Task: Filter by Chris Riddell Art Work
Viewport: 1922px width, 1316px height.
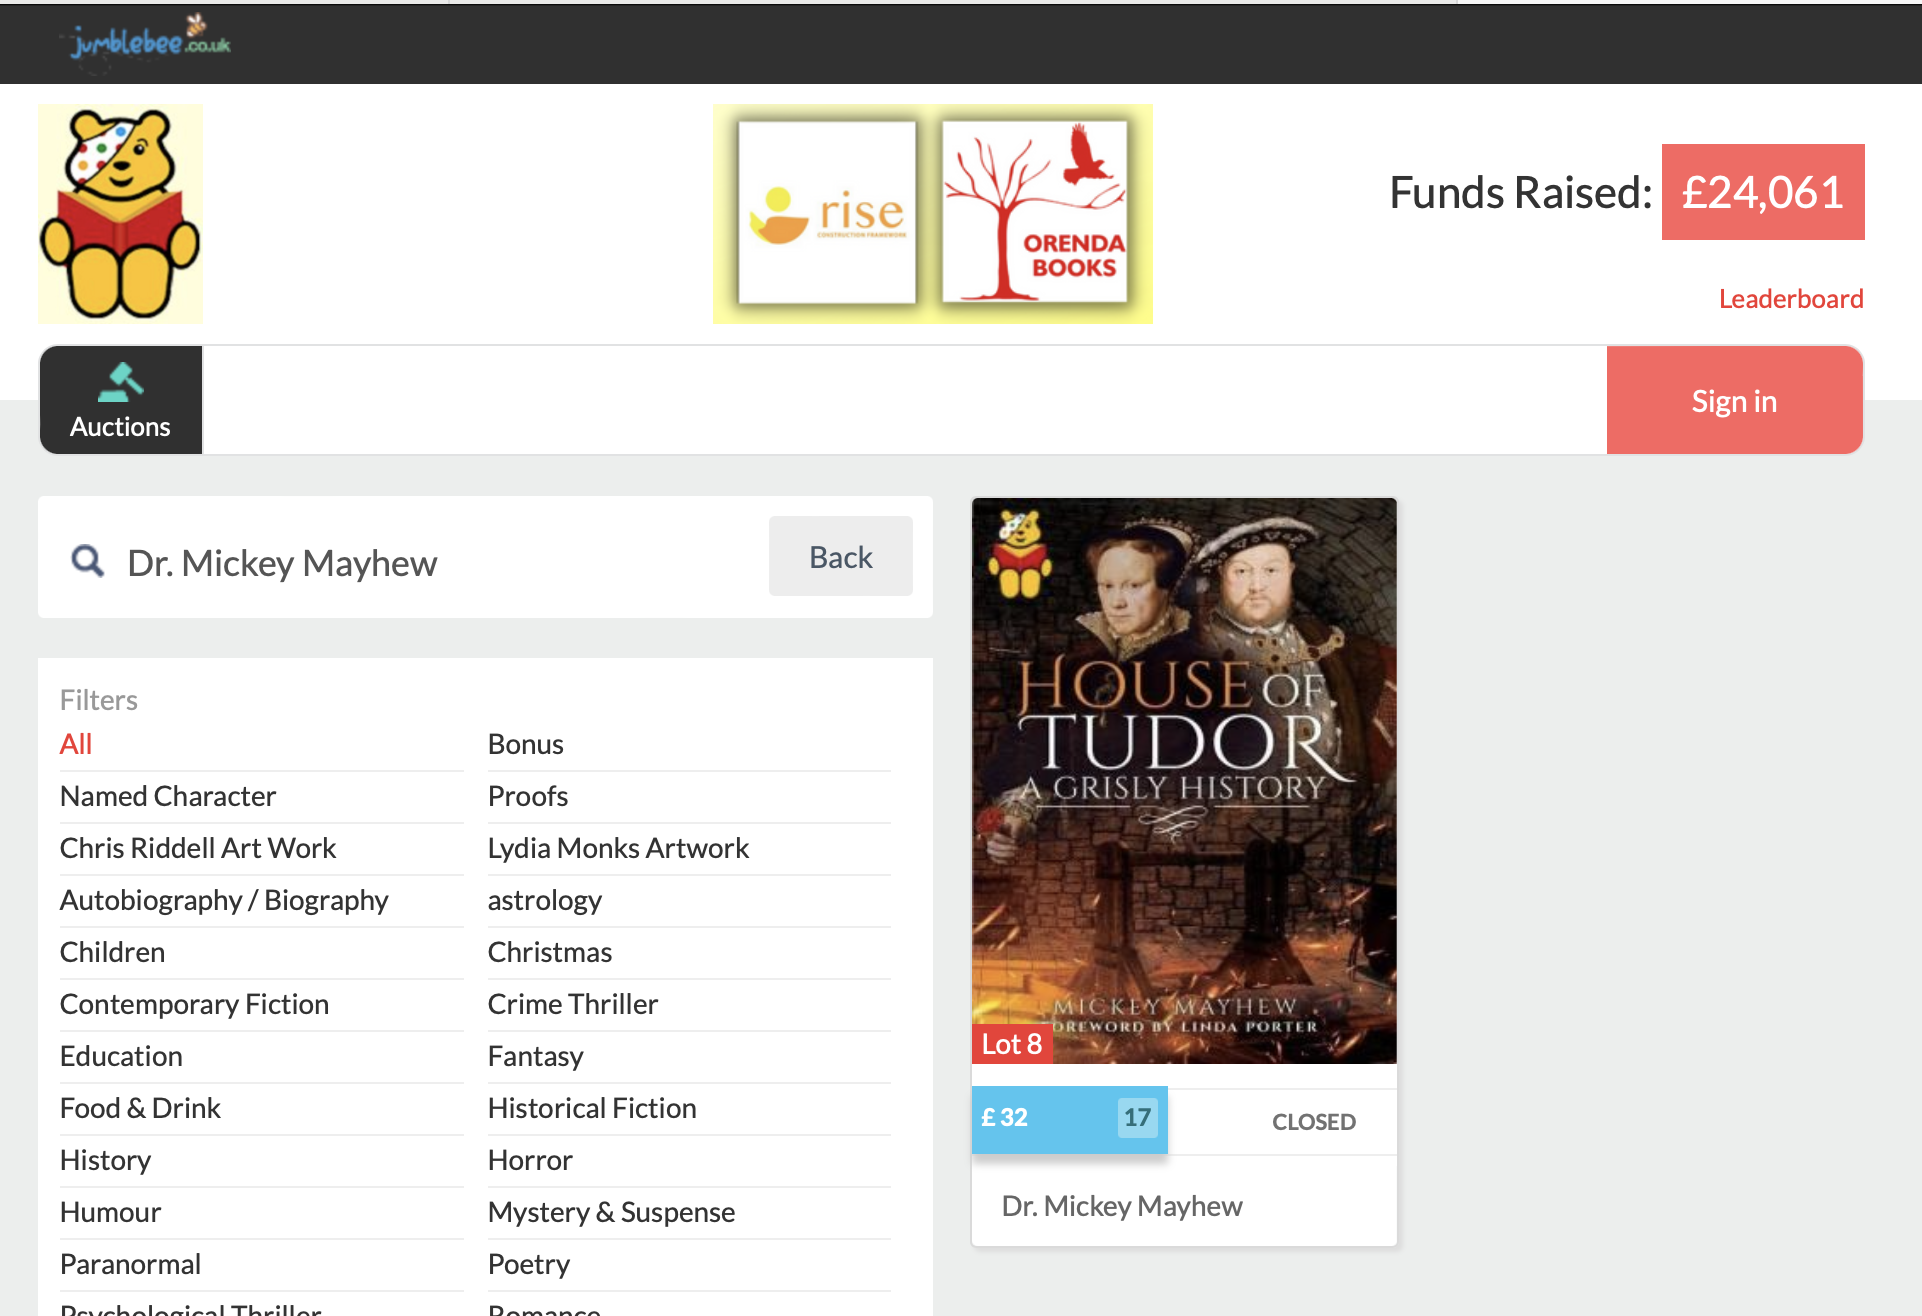Action: click(198, 848)
